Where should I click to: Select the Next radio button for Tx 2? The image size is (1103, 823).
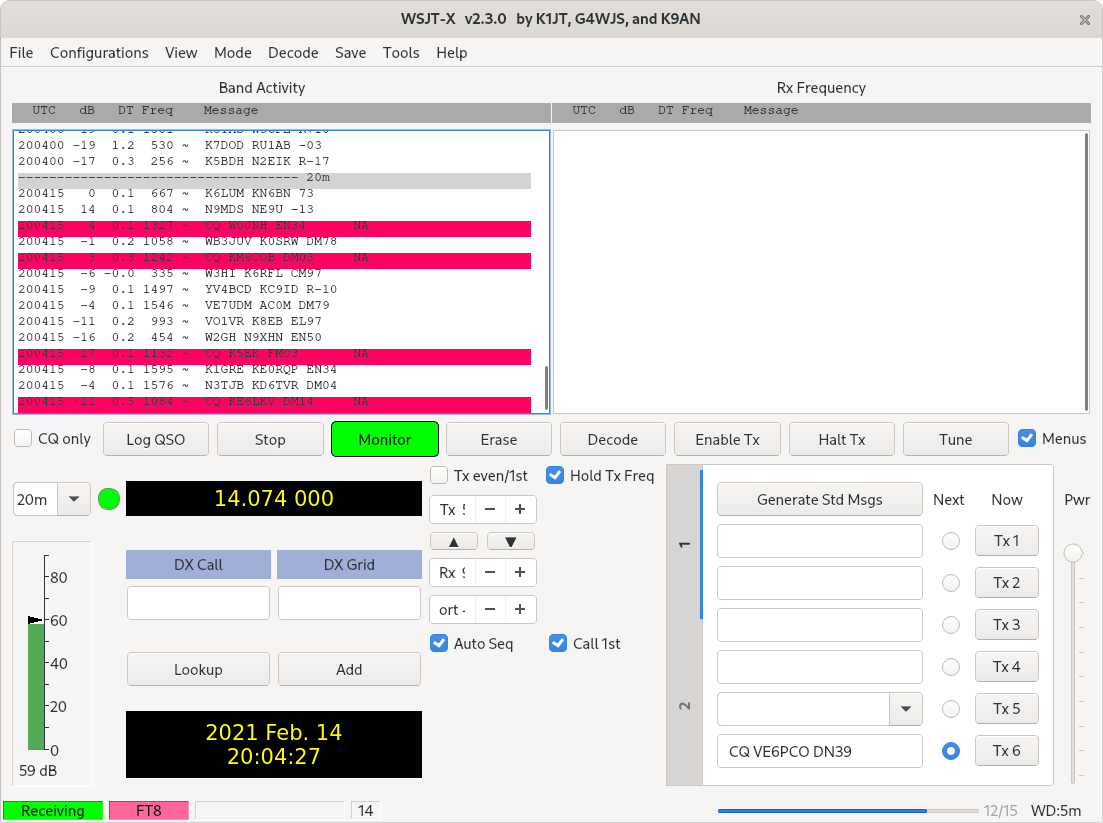click(x=950, y=583)
